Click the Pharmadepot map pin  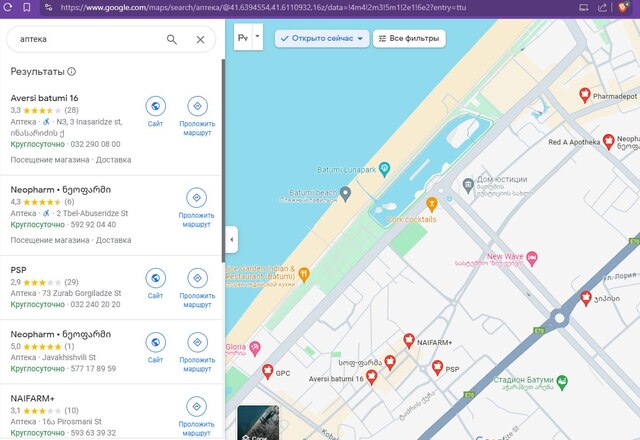(x=585, y=95)
